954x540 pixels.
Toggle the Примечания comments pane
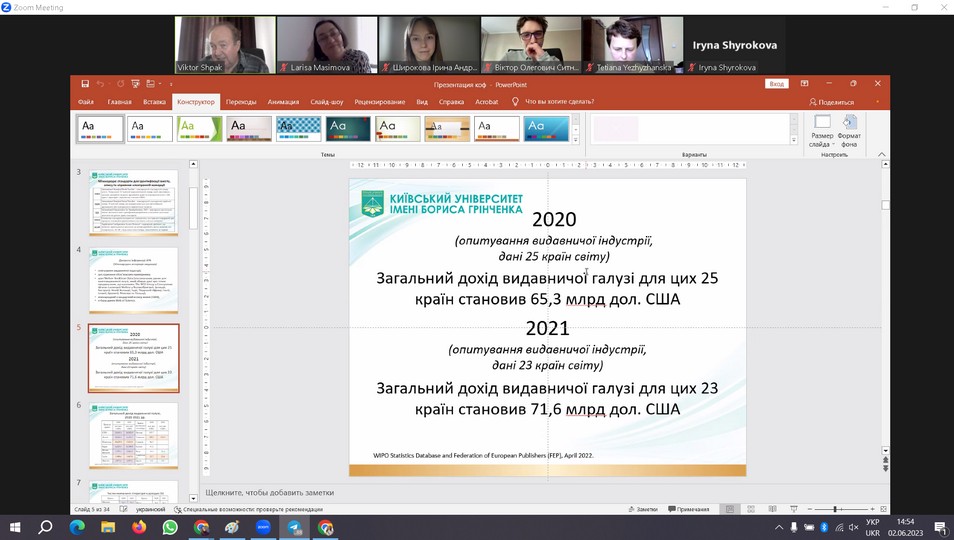click(x=688, y=510)
